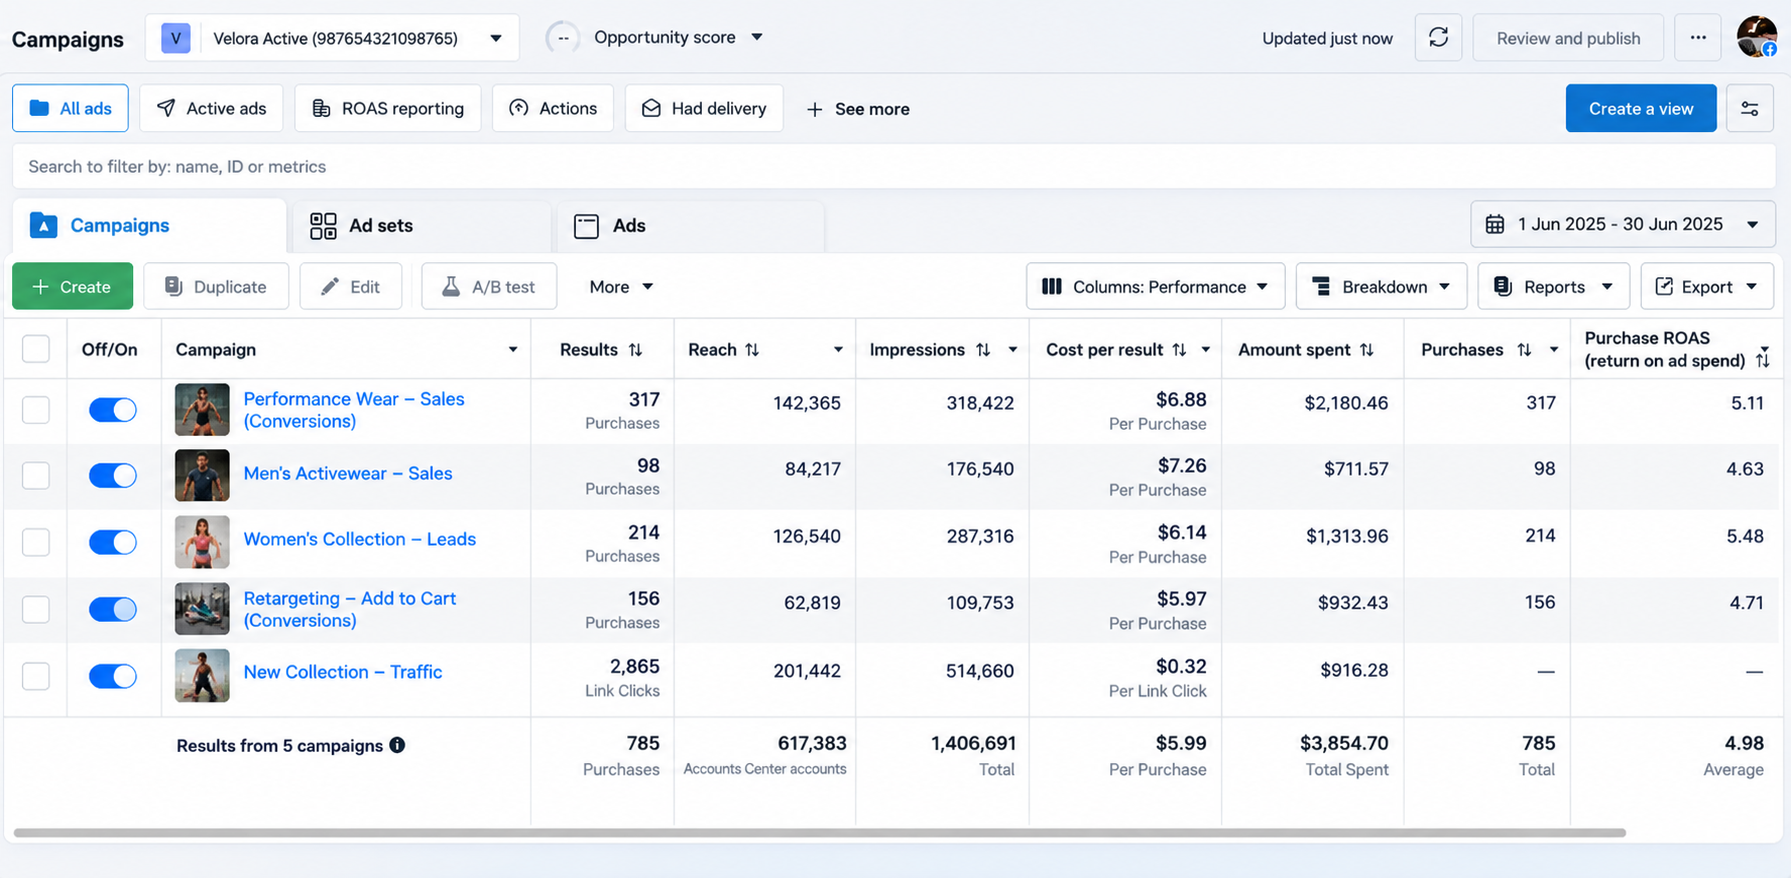
Task: Open the date range 1 Jun – 30 Jun dropdown
Action: tap(1622, 224)
